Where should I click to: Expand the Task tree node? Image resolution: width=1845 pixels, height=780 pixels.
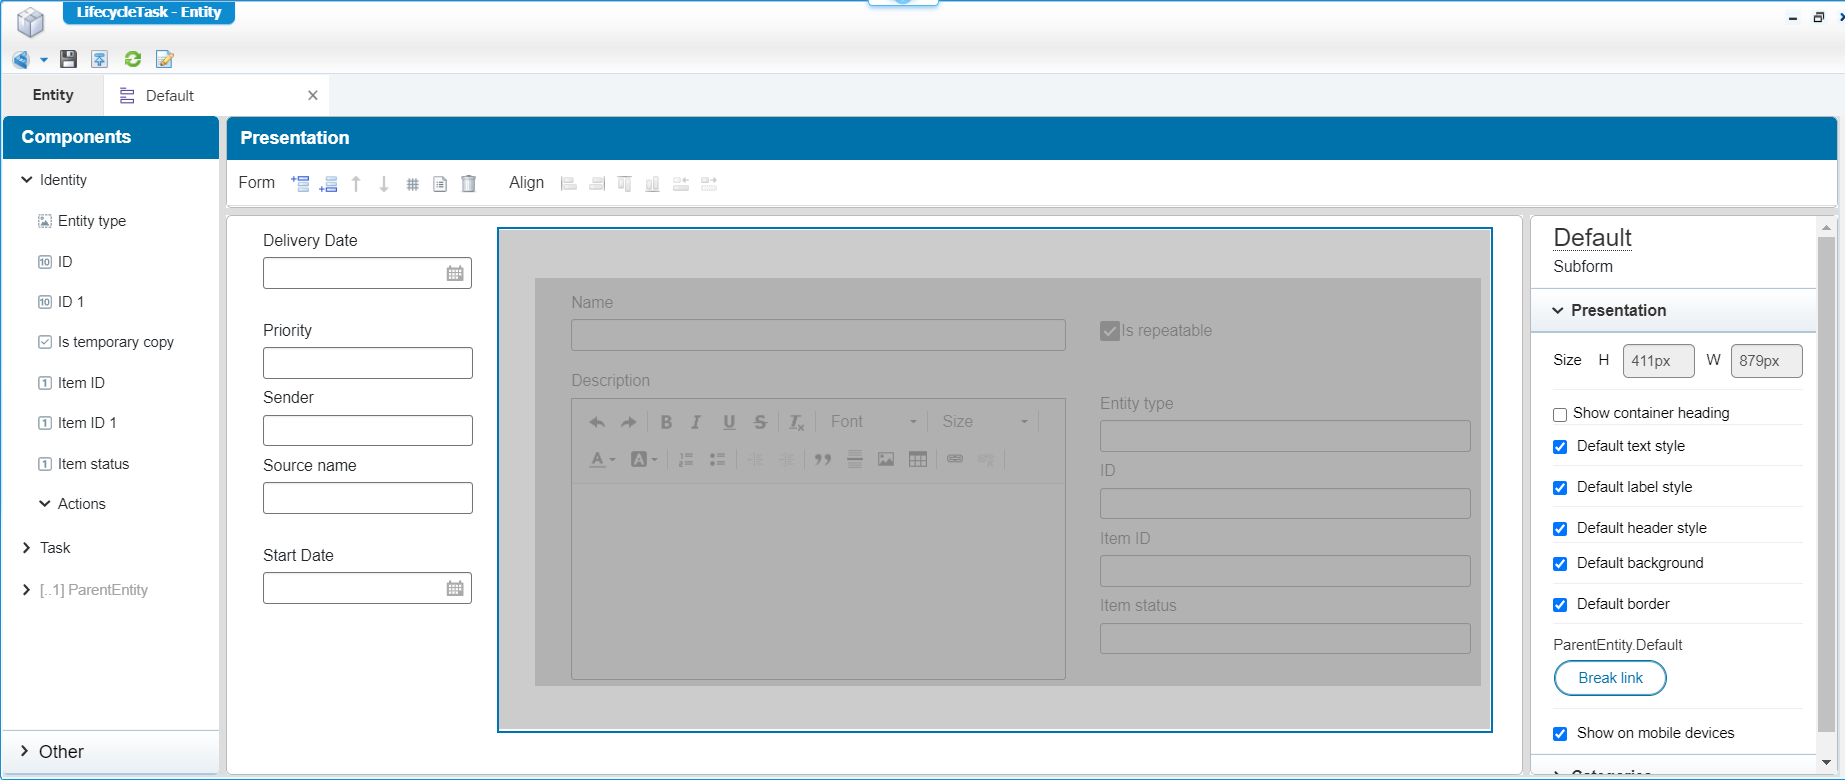(x=27, y=548)
